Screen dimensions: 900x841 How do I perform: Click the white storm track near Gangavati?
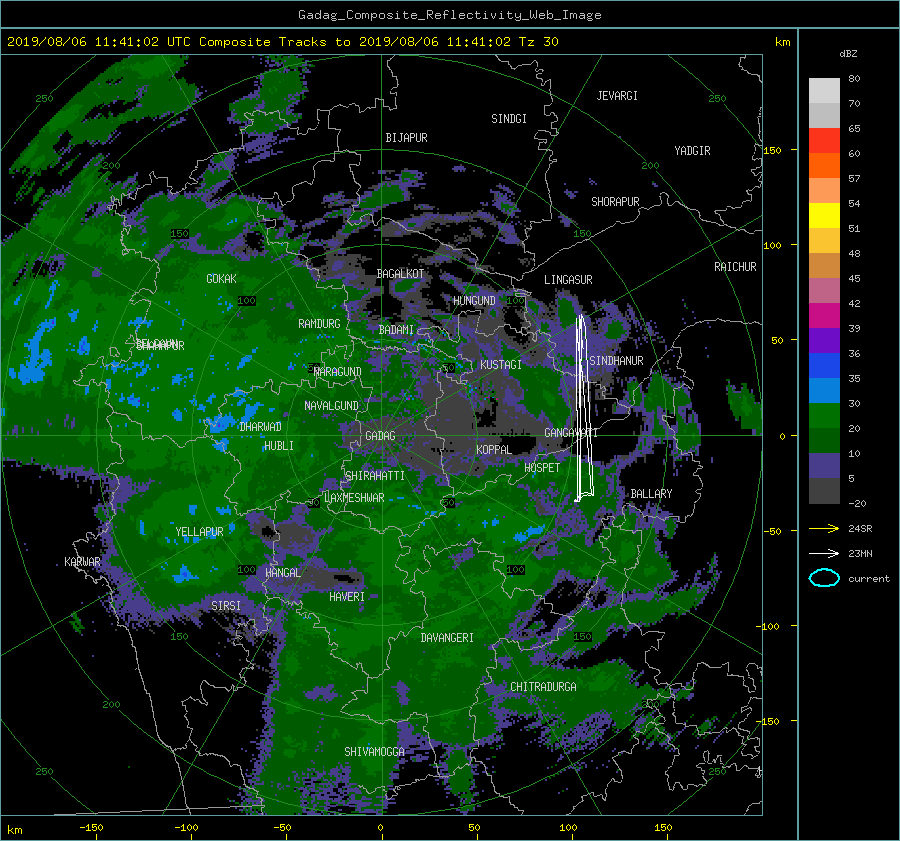tap(583, 408)
